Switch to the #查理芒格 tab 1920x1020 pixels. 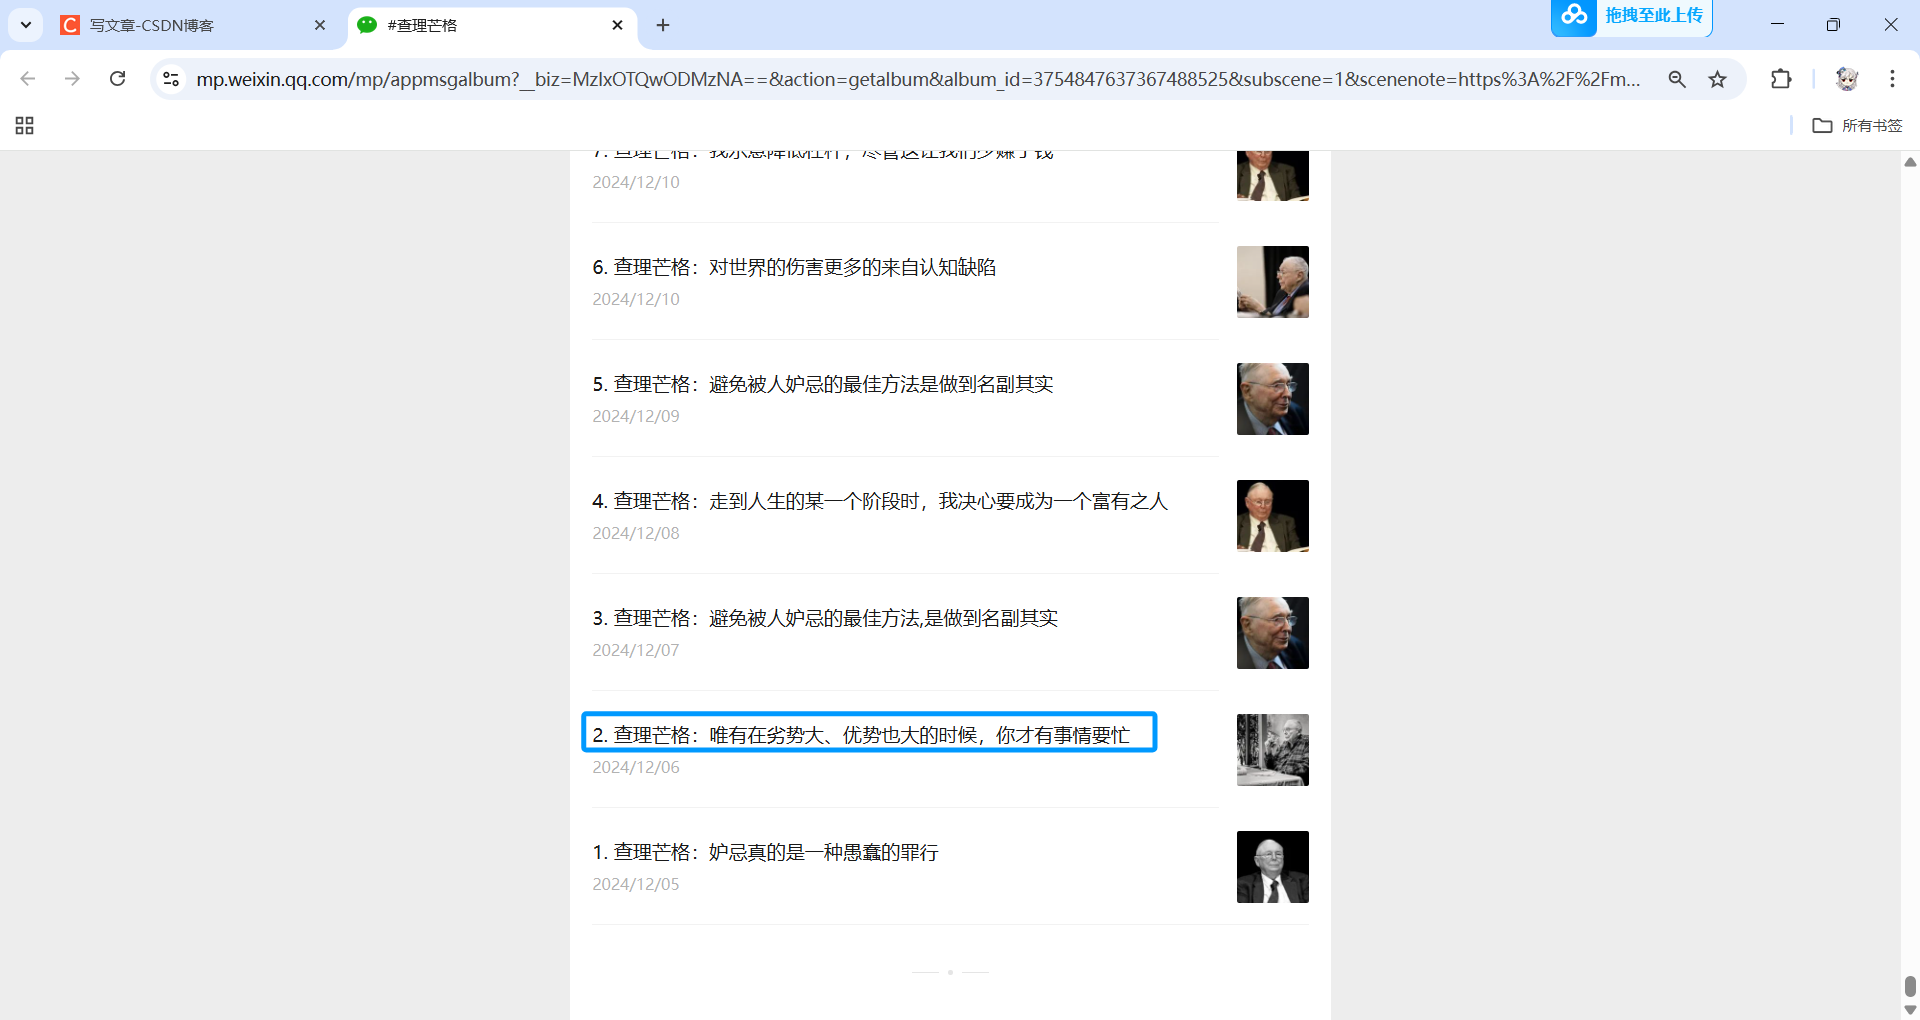[x=492, y=25]
